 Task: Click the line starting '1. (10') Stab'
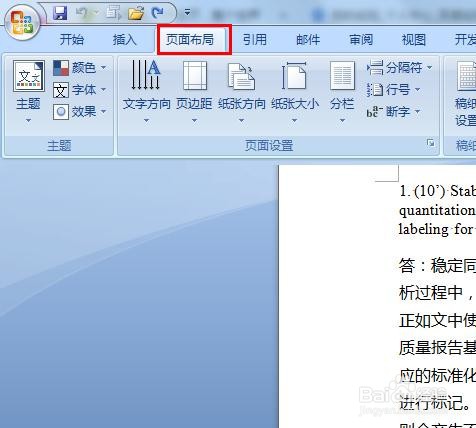point(437,191)
